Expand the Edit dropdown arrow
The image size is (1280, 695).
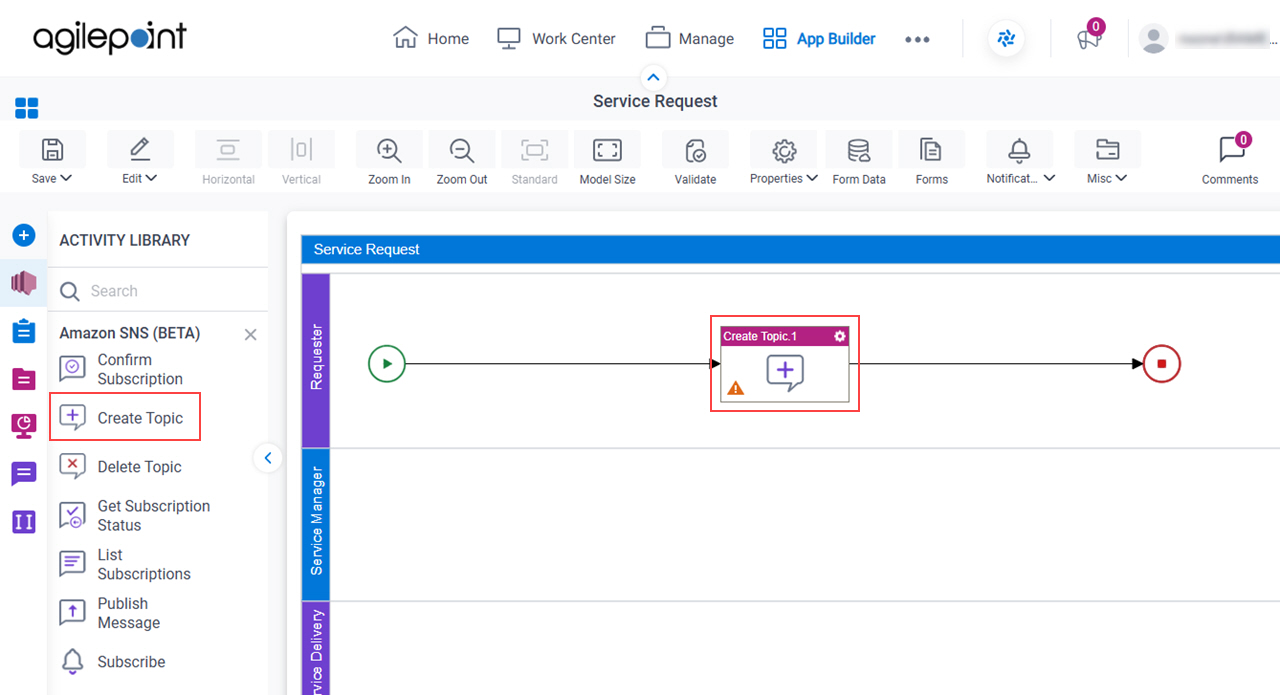(x=152, y=179)
